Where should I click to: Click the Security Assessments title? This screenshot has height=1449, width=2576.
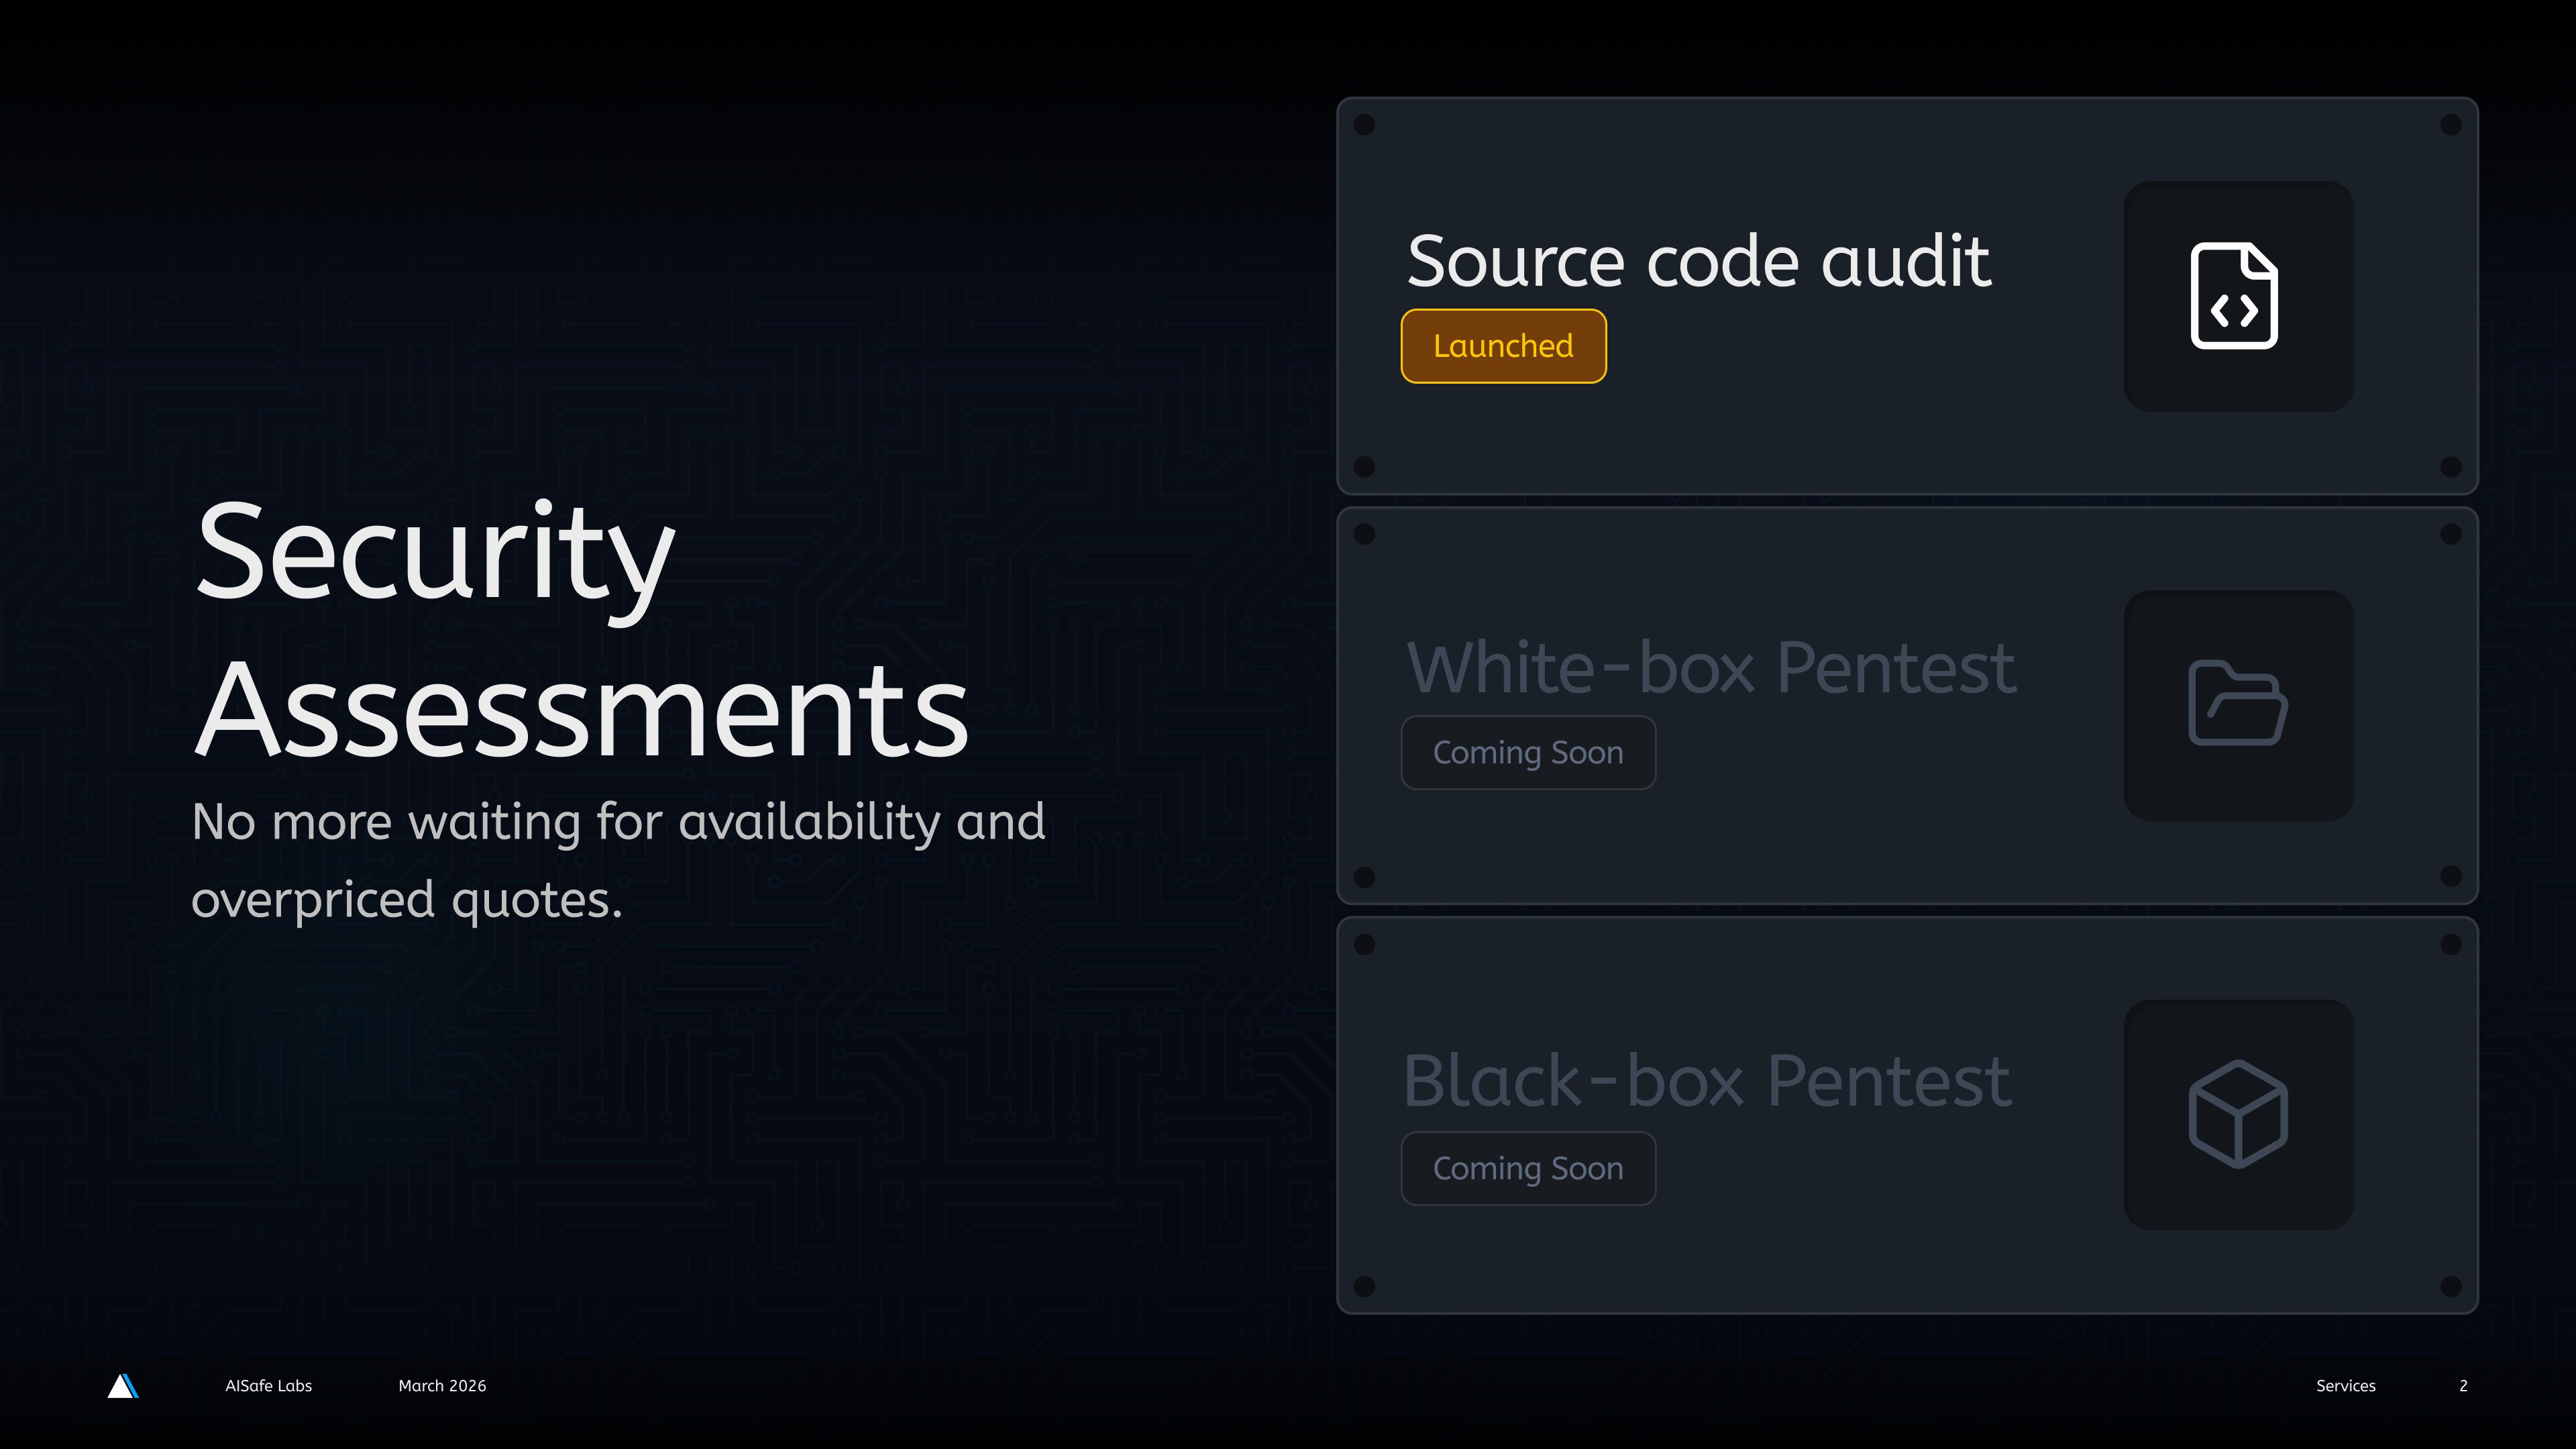582,630
